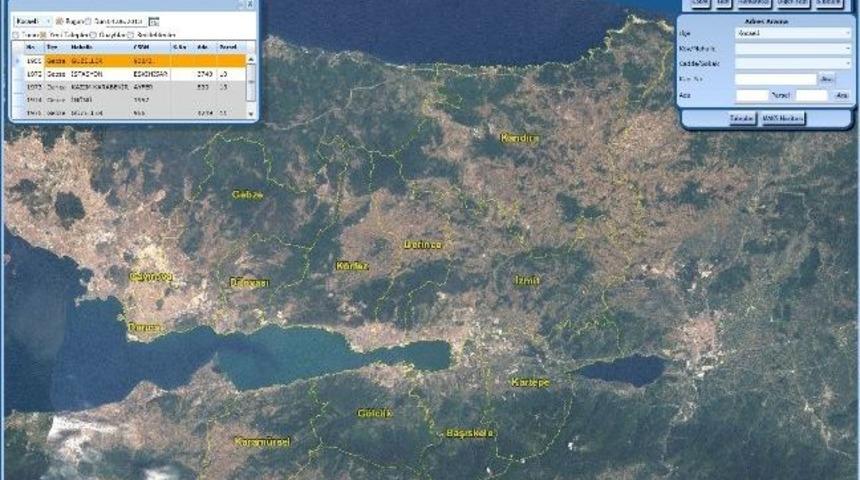Select the table row containing KAZIM KARABEKİR

coord(135,87)
